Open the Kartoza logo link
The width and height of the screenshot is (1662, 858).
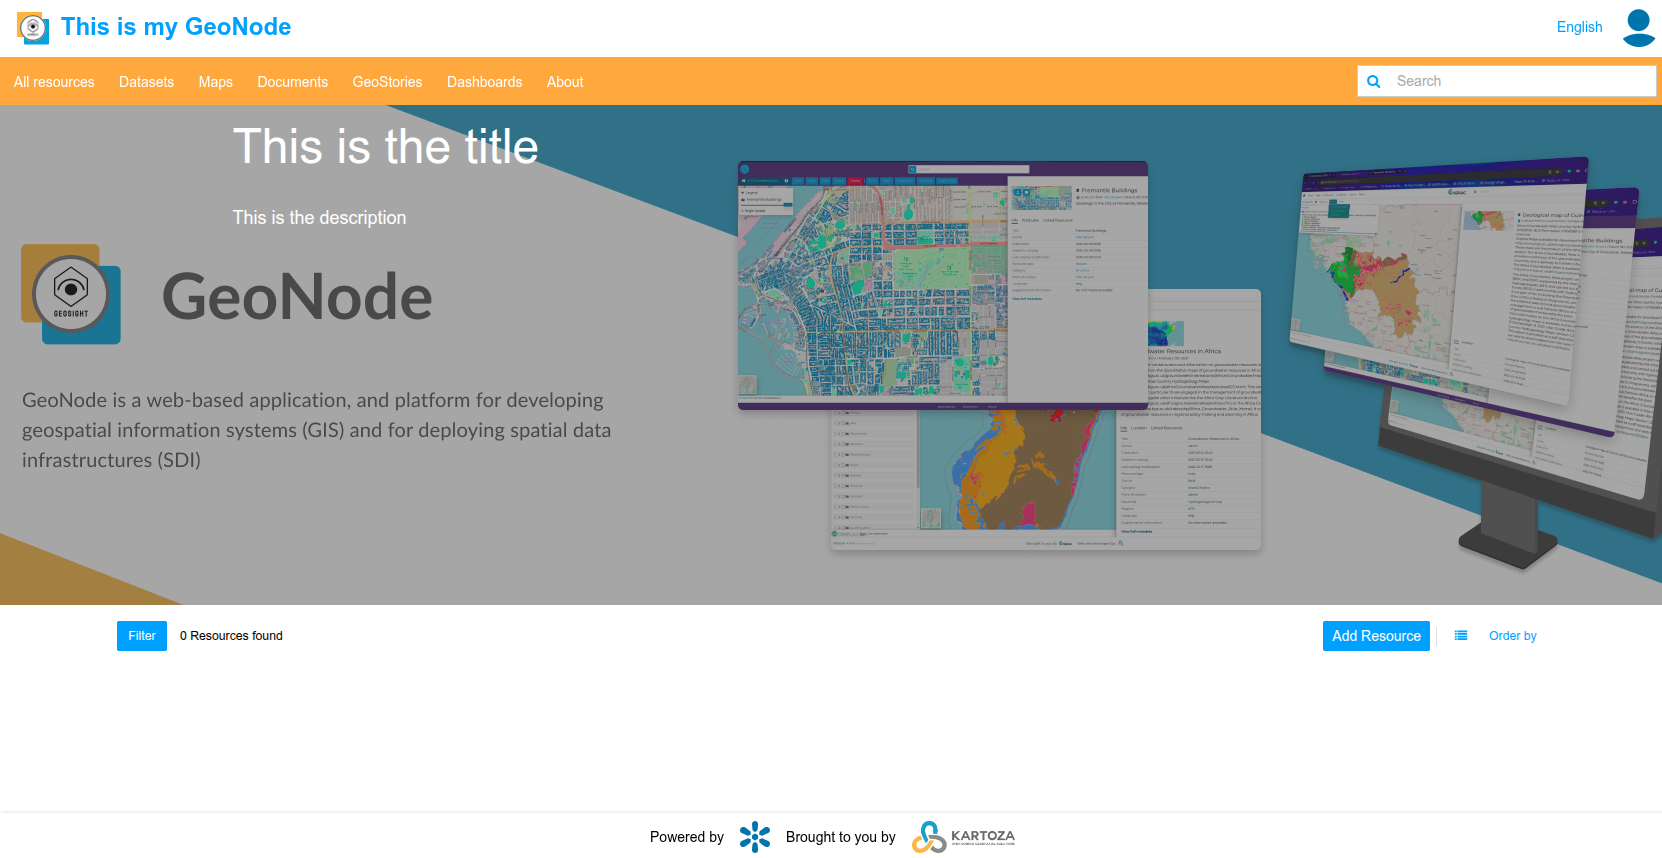pos(963,837)
